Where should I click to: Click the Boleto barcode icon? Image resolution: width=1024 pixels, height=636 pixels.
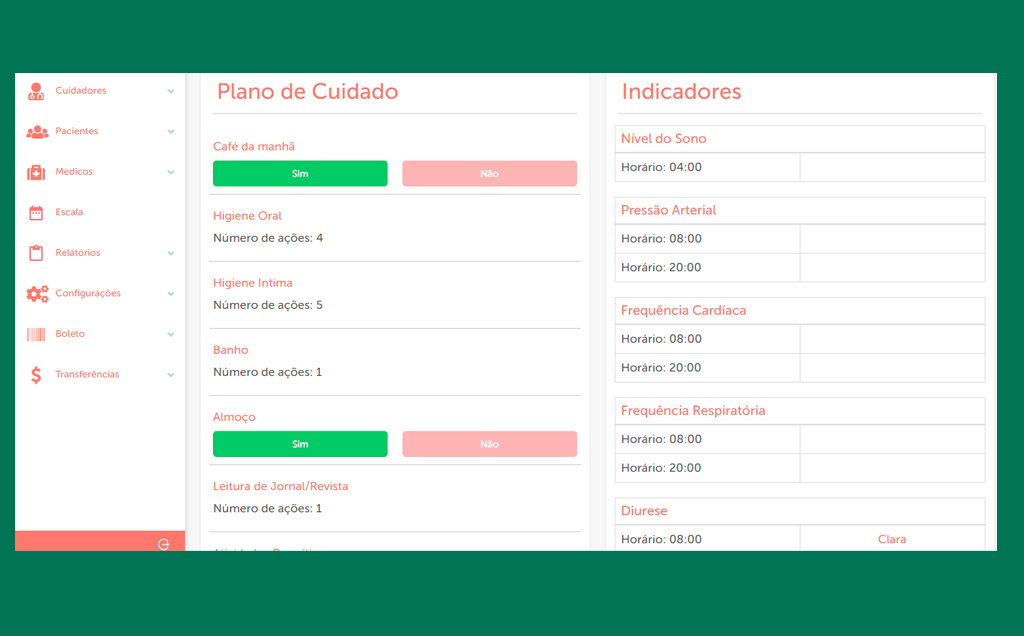[x=36, y=334]
